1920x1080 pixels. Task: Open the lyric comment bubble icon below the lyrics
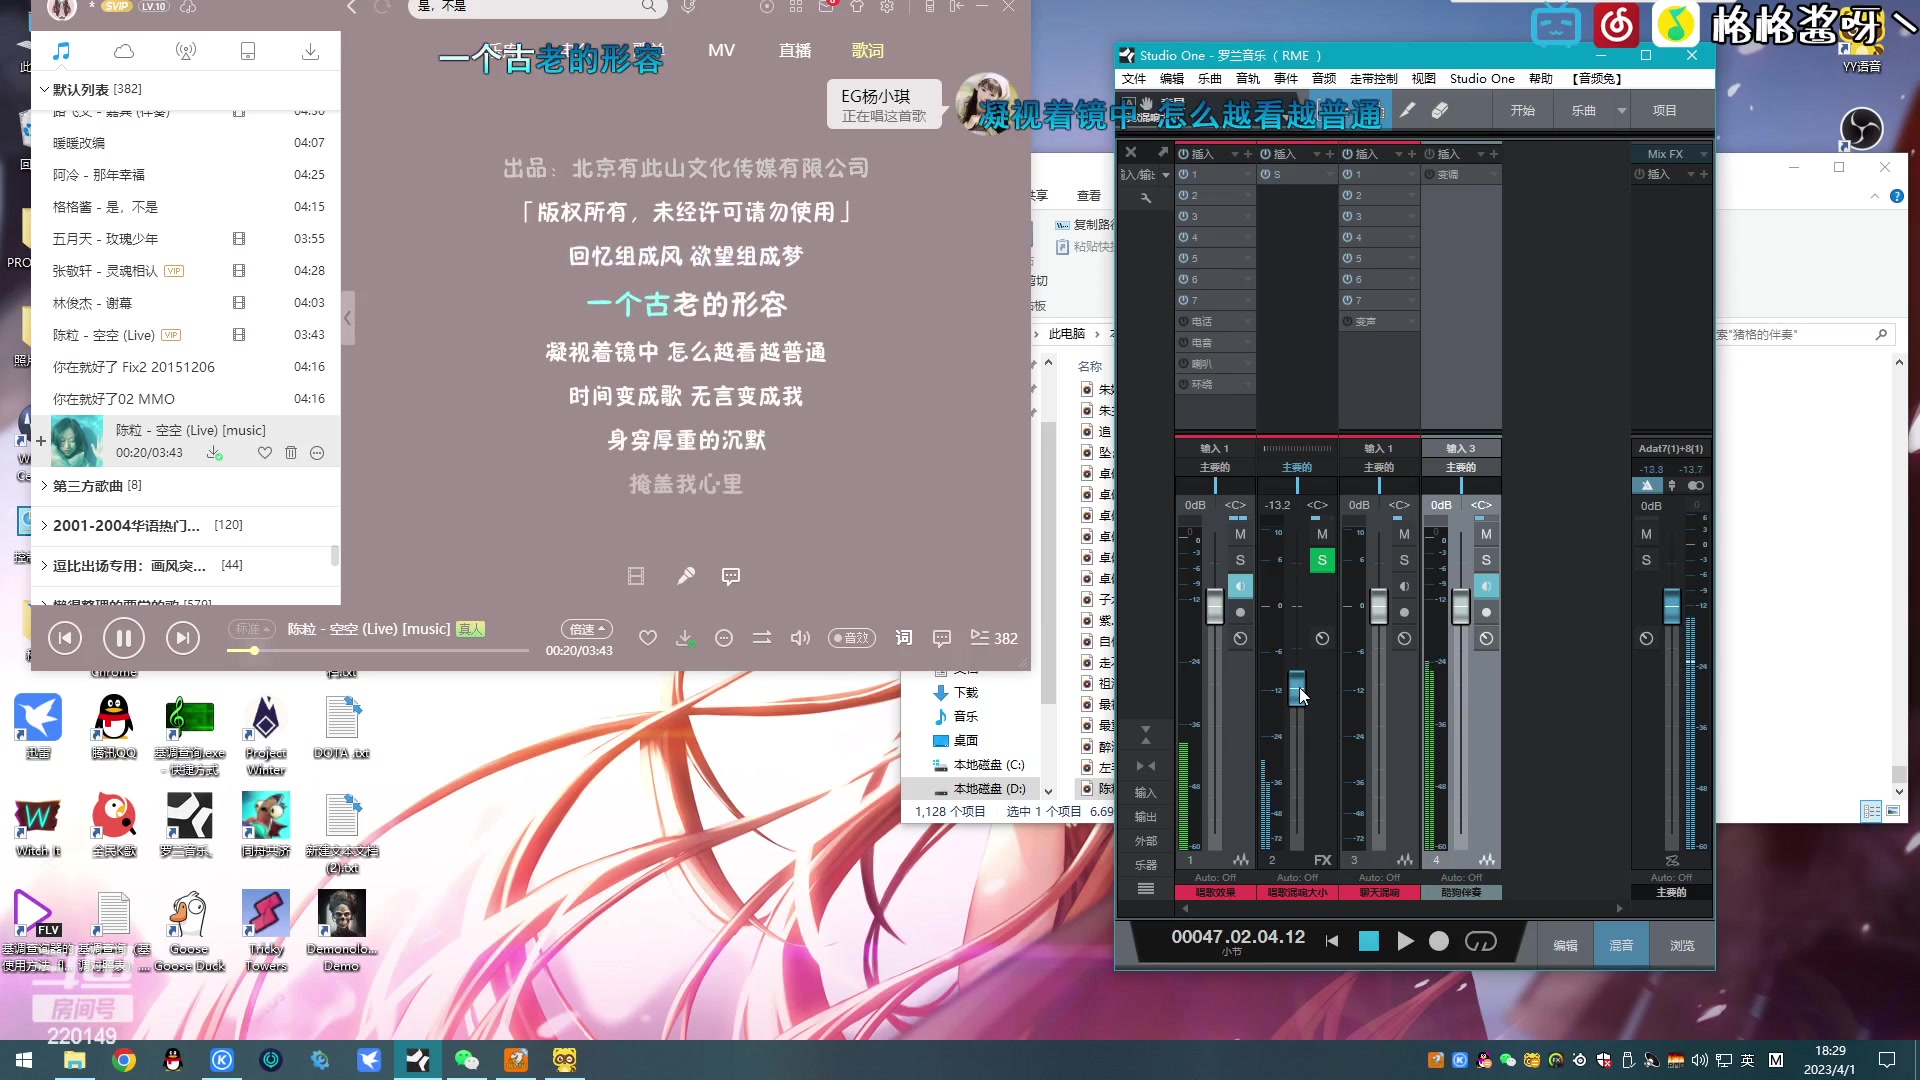pyautogui.click(x=731, y=576)
